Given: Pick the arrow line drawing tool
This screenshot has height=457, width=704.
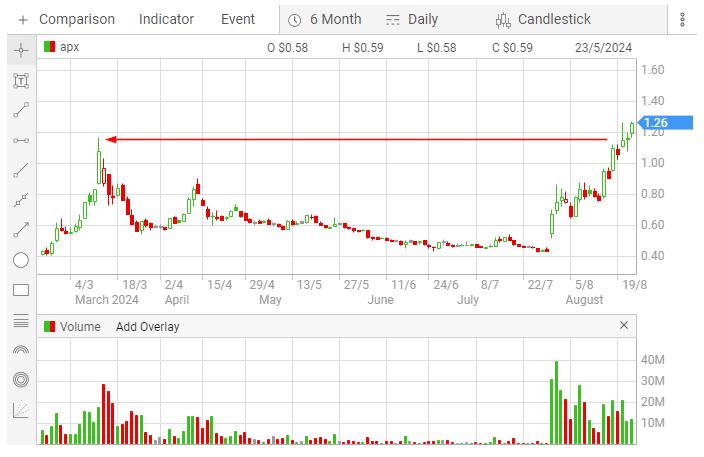Looking at the screenshot, I should tap(21, 230).
